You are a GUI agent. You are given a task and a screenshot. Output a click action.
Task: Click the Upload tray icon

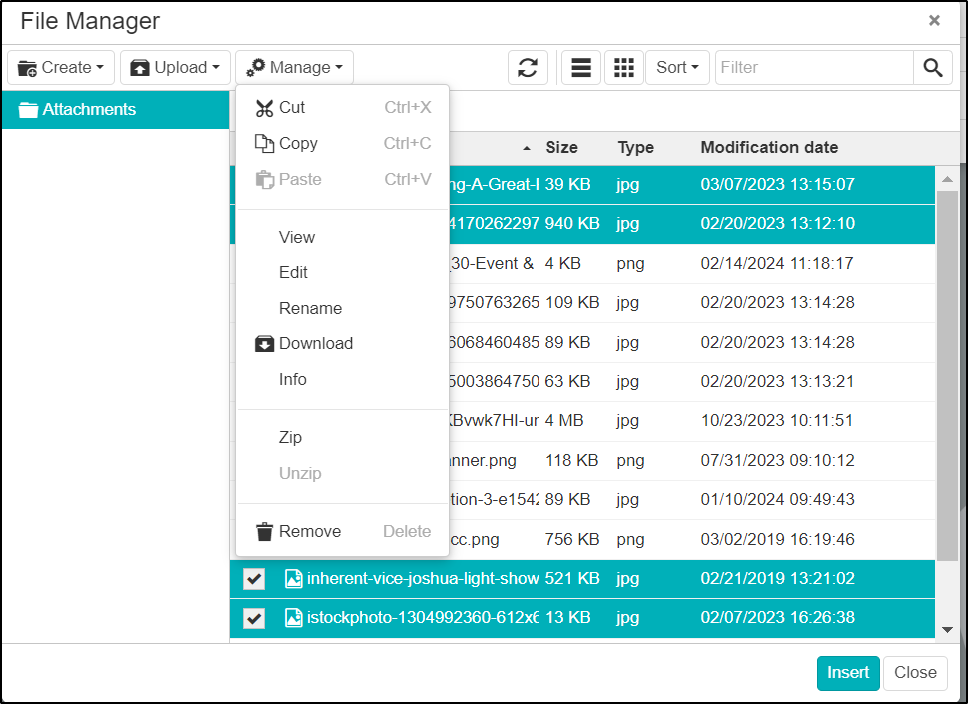(140, 68)
